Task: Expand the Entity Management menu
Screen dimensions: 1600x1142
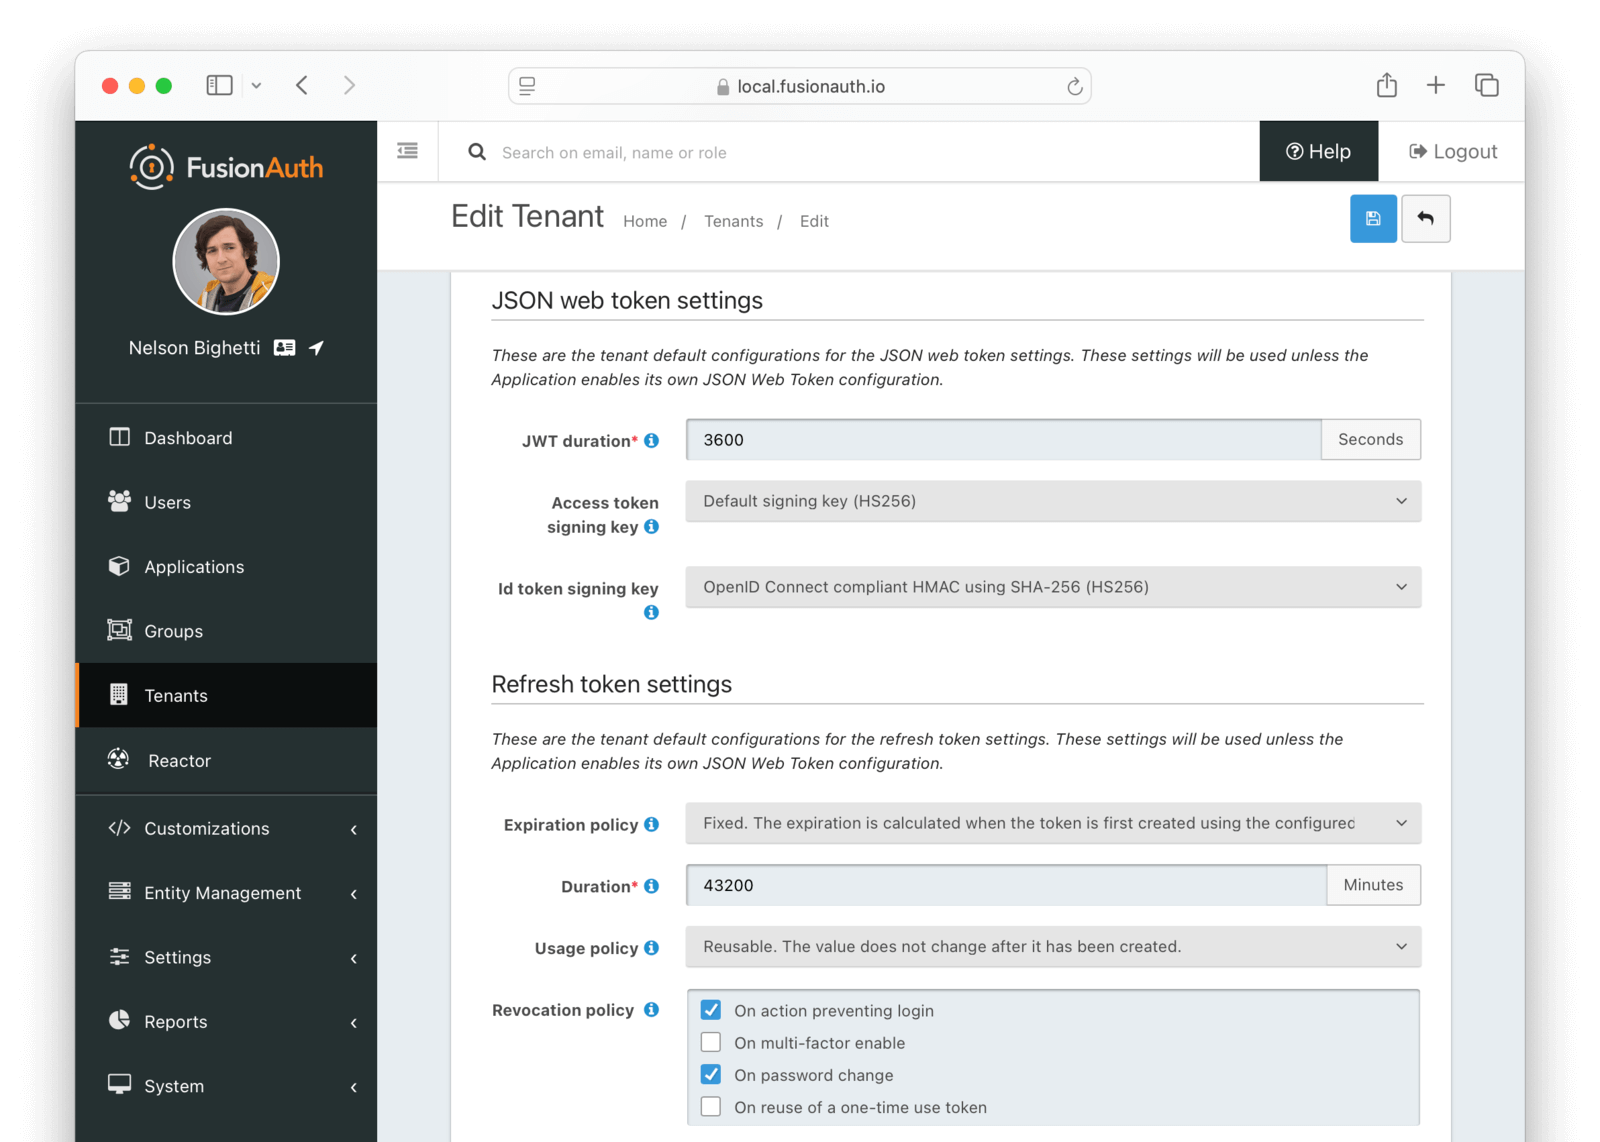Action: tap(221, 893)
